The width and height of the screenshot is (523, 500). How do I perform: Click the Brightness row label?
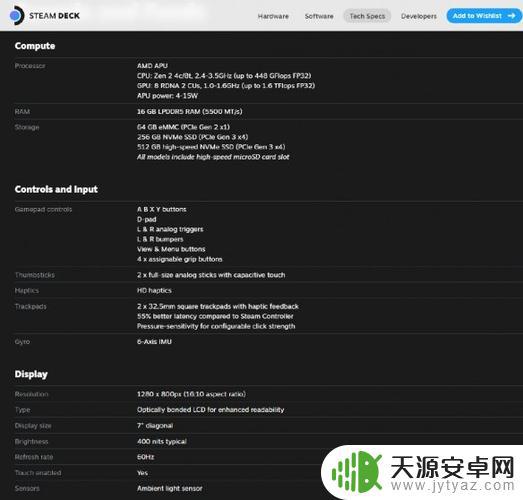click(31, 442)
